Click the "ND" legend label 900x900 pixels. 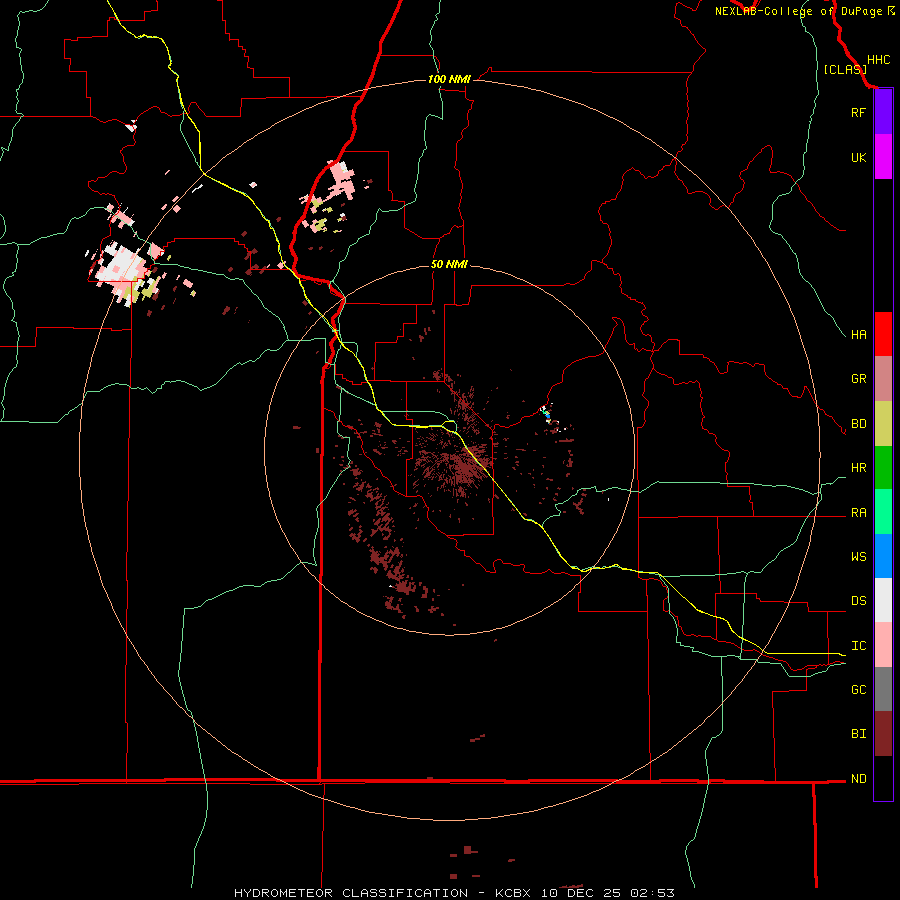[858, 779]
